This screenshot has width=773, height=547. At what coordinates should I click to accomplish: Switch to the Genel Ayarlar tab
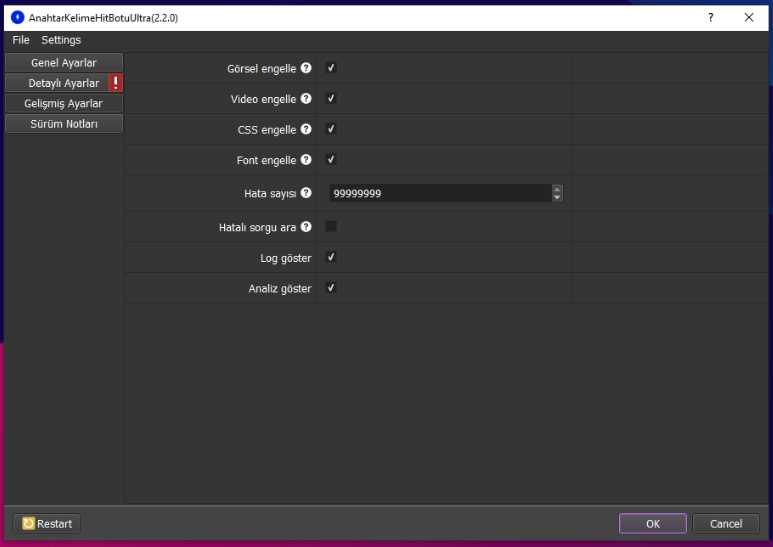63,63
